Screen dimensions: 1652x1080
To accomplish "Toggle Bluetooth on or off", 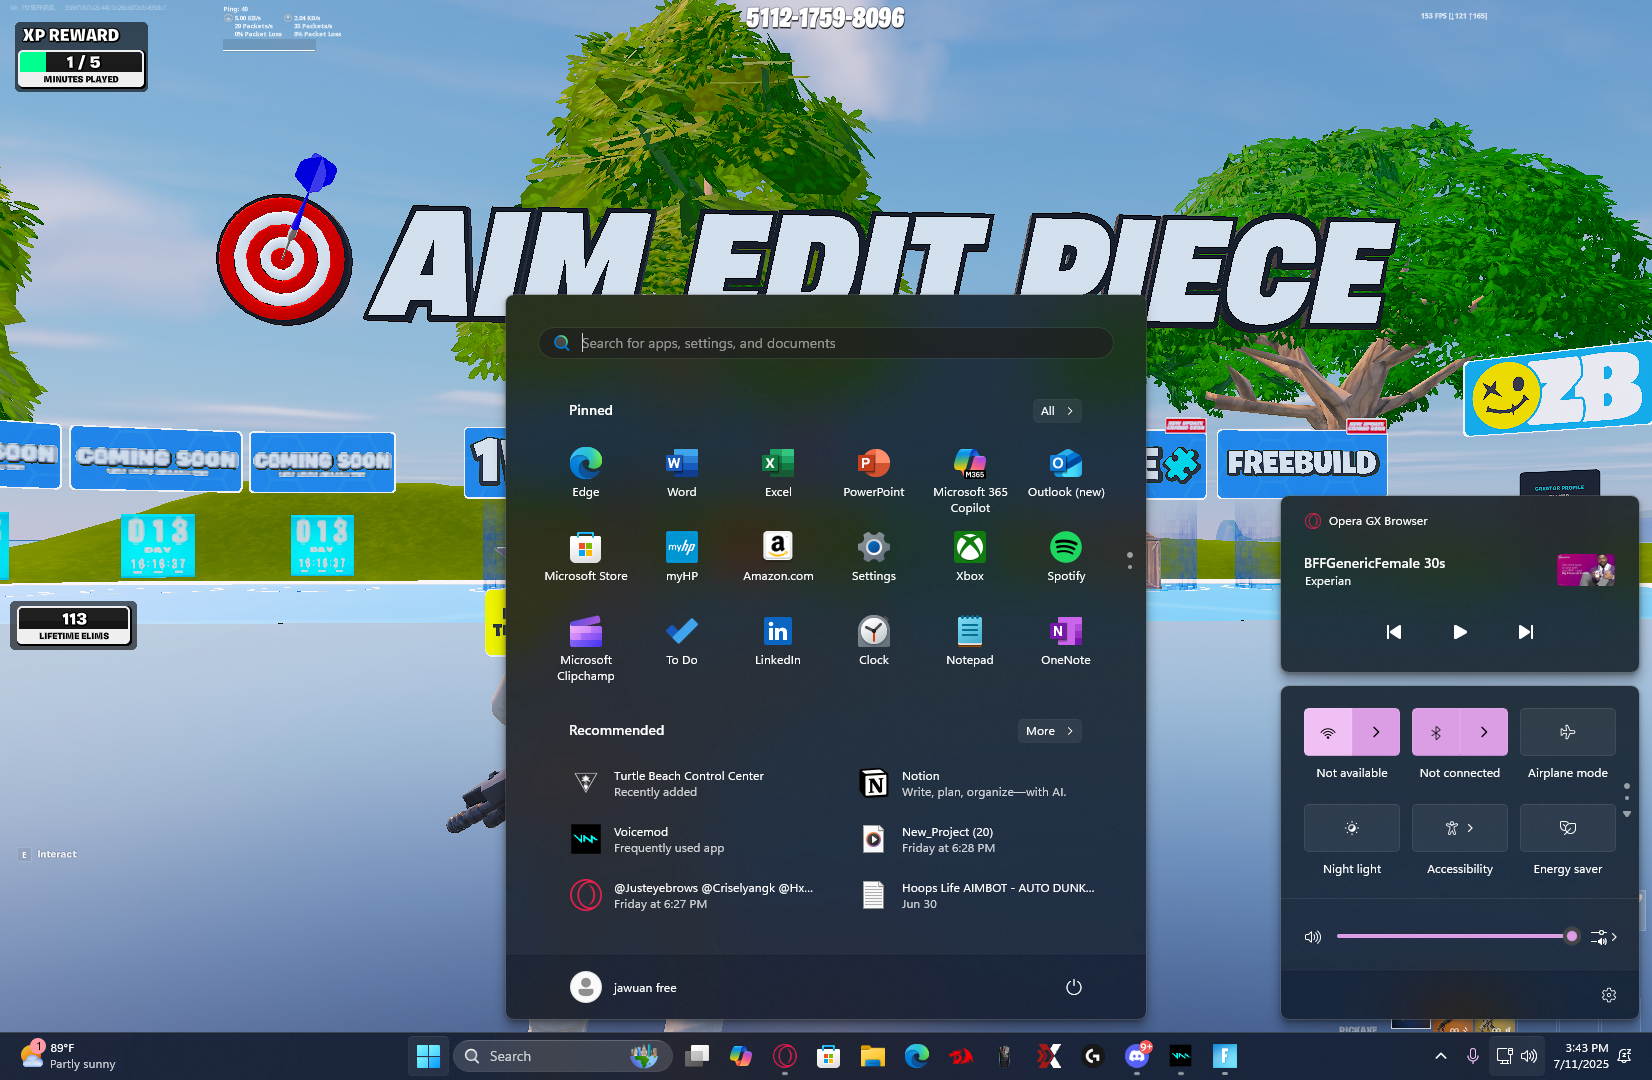I will tap(1436, 732).
